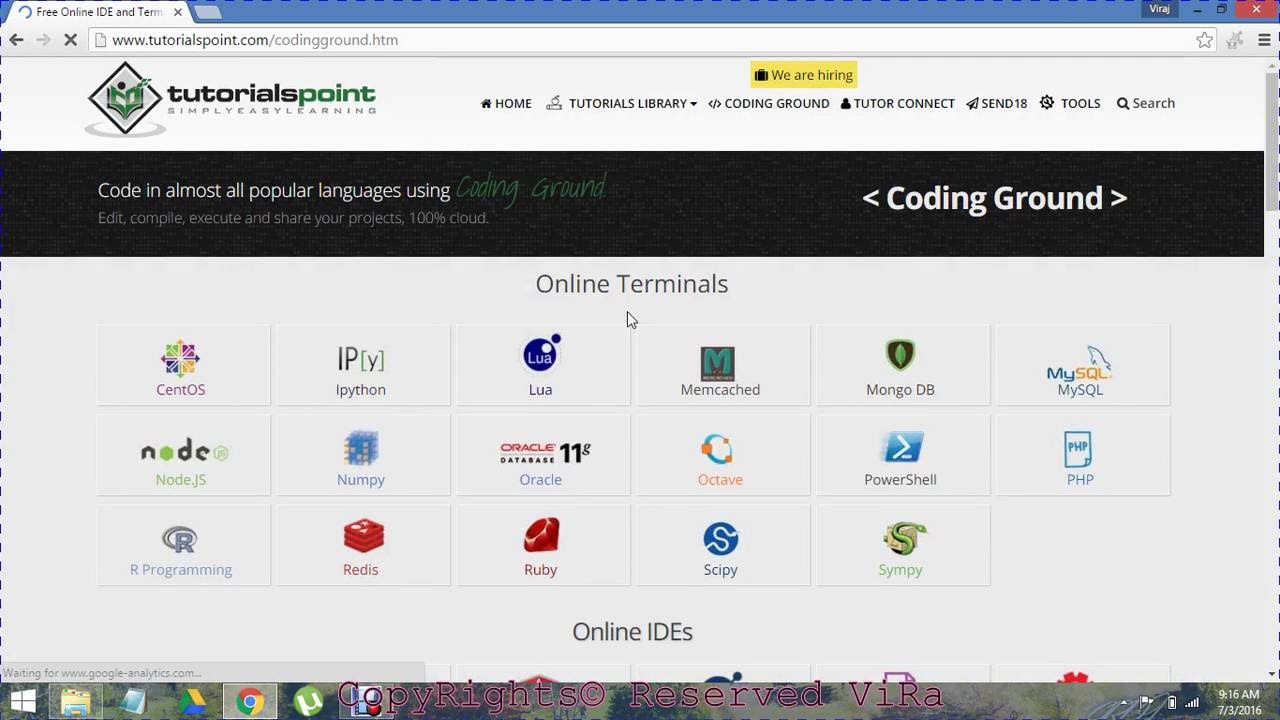Click the scrollbar down arrow
This screenshot has width=1280, height=720.
[1271, 674]
